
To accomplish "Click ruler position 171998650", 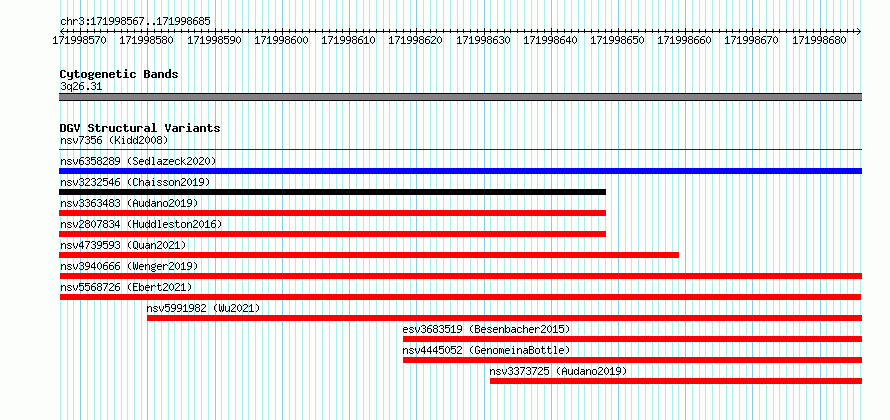I will click(618, 40).
